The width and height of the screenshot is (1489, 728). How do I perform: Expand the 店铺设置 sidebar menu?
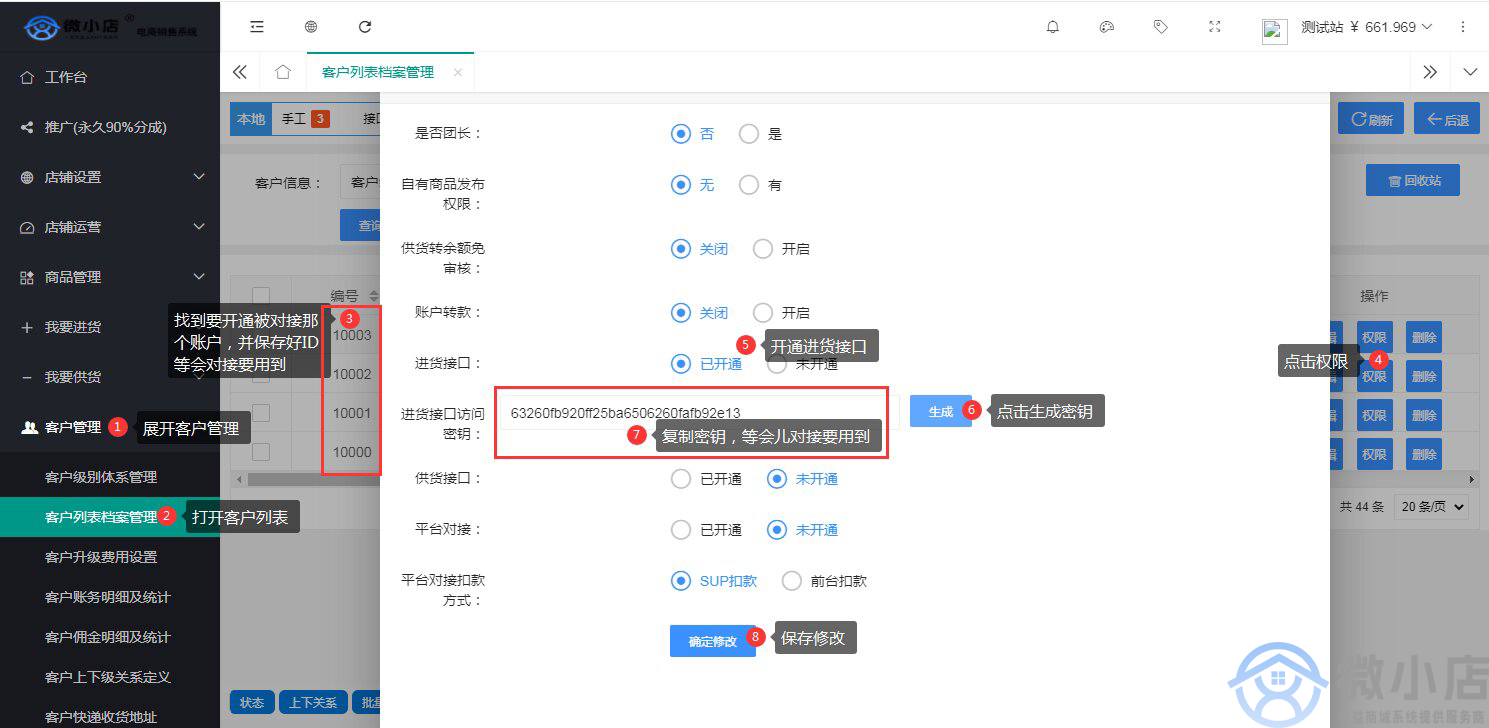[110, 177]
